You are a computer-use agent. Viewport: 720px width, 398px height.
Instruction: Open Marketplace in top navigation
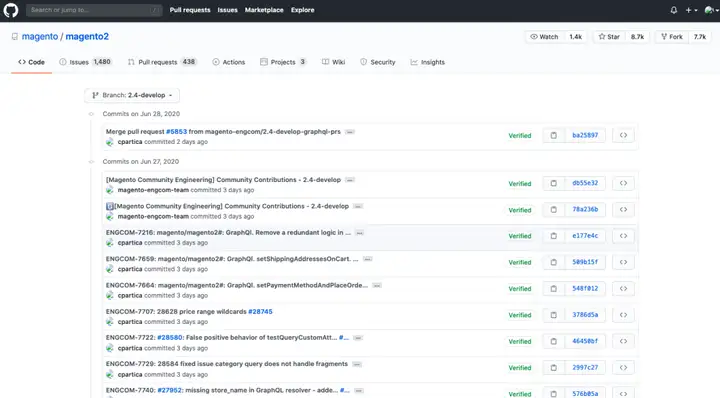(264, 10)
